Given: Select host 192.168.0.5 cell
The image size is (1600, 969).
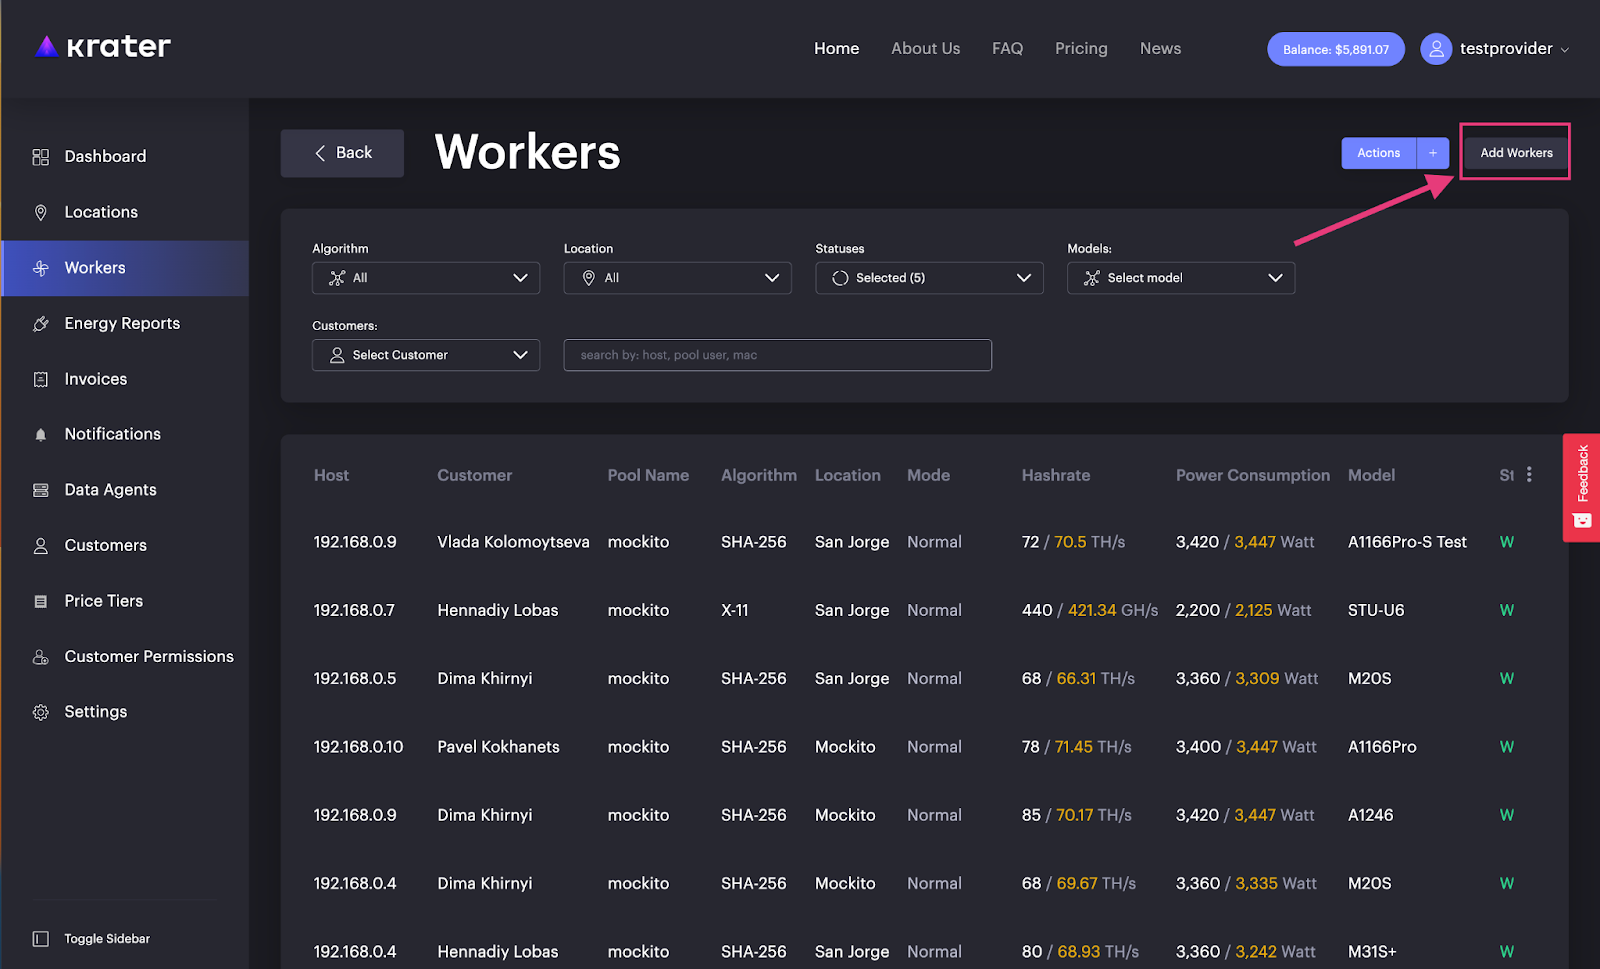Looking at the screenshot, I should (355, 678).
